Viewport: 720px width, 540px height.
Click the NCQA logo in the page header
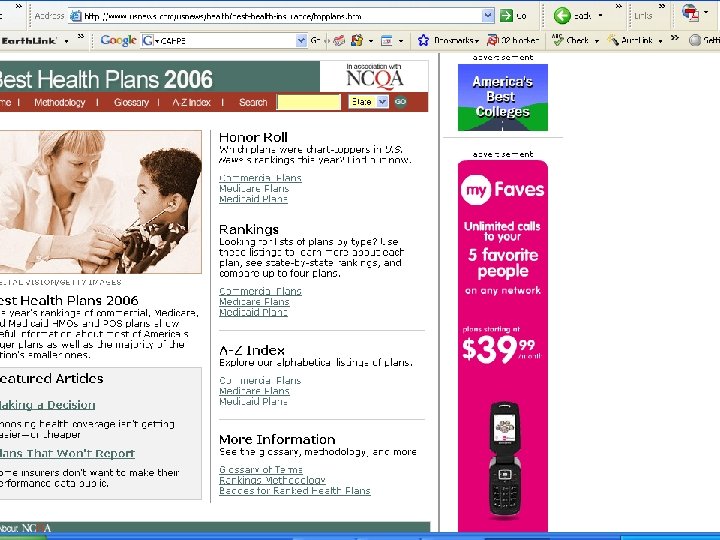pos(374,77)
